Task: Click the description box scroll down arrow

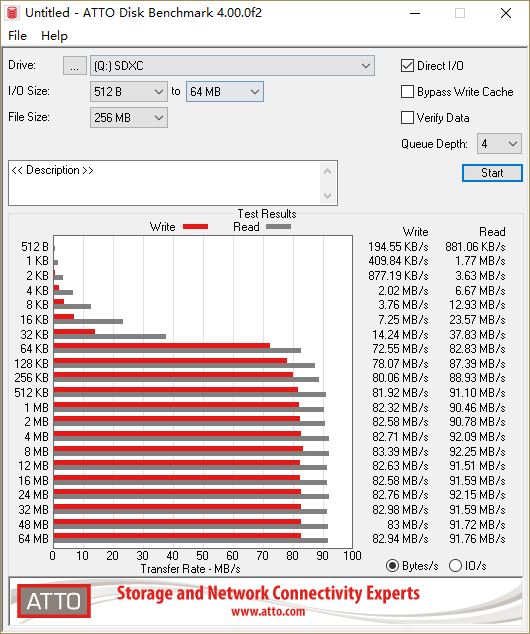Action: pyautogui.click(x=327, y=196)
